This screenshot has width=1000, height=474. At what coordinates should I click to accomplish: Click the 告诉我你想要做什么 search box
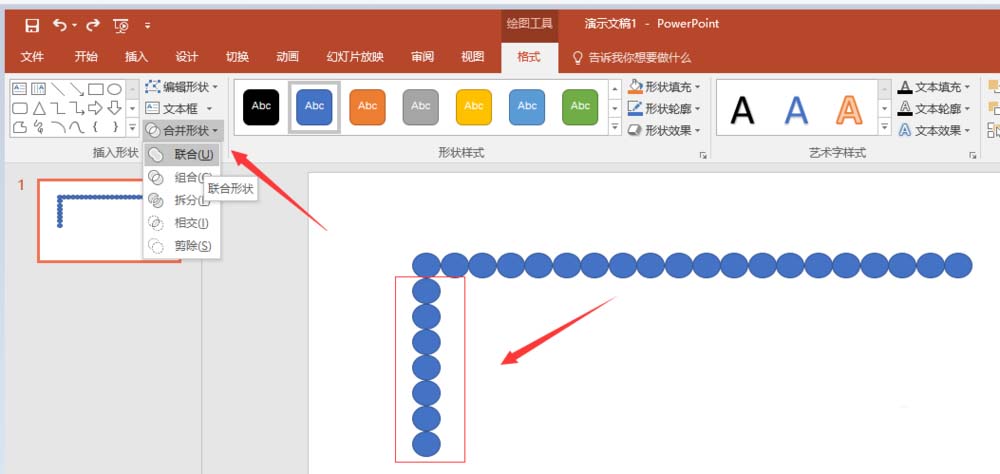click(632, 57)
